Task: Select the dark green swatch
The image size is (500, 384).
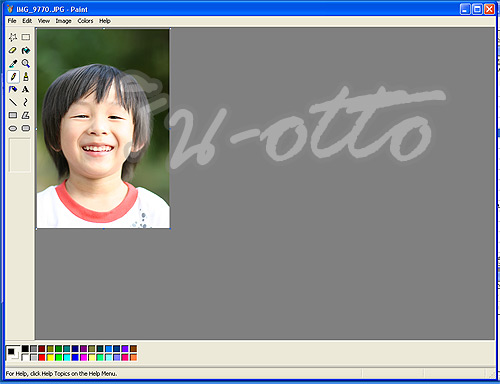Action: (x=58, y=349)
